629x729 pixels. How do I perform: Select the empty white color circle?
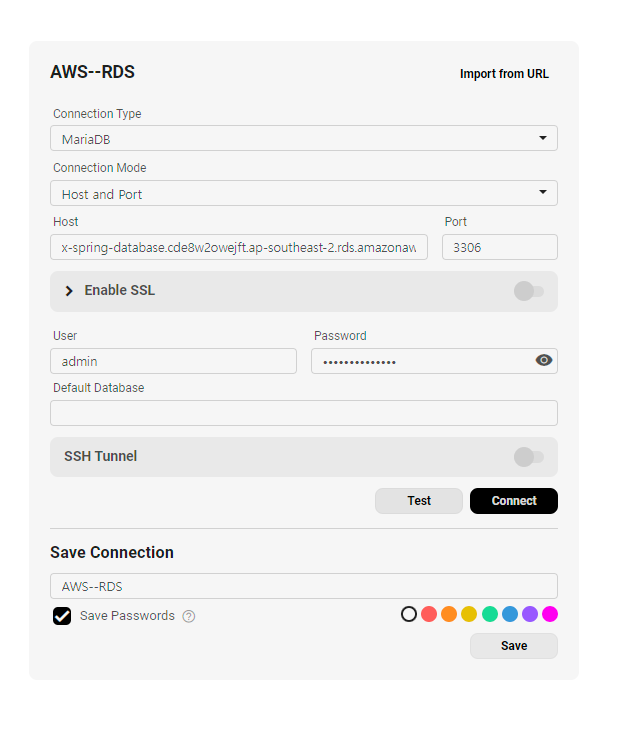409,614
